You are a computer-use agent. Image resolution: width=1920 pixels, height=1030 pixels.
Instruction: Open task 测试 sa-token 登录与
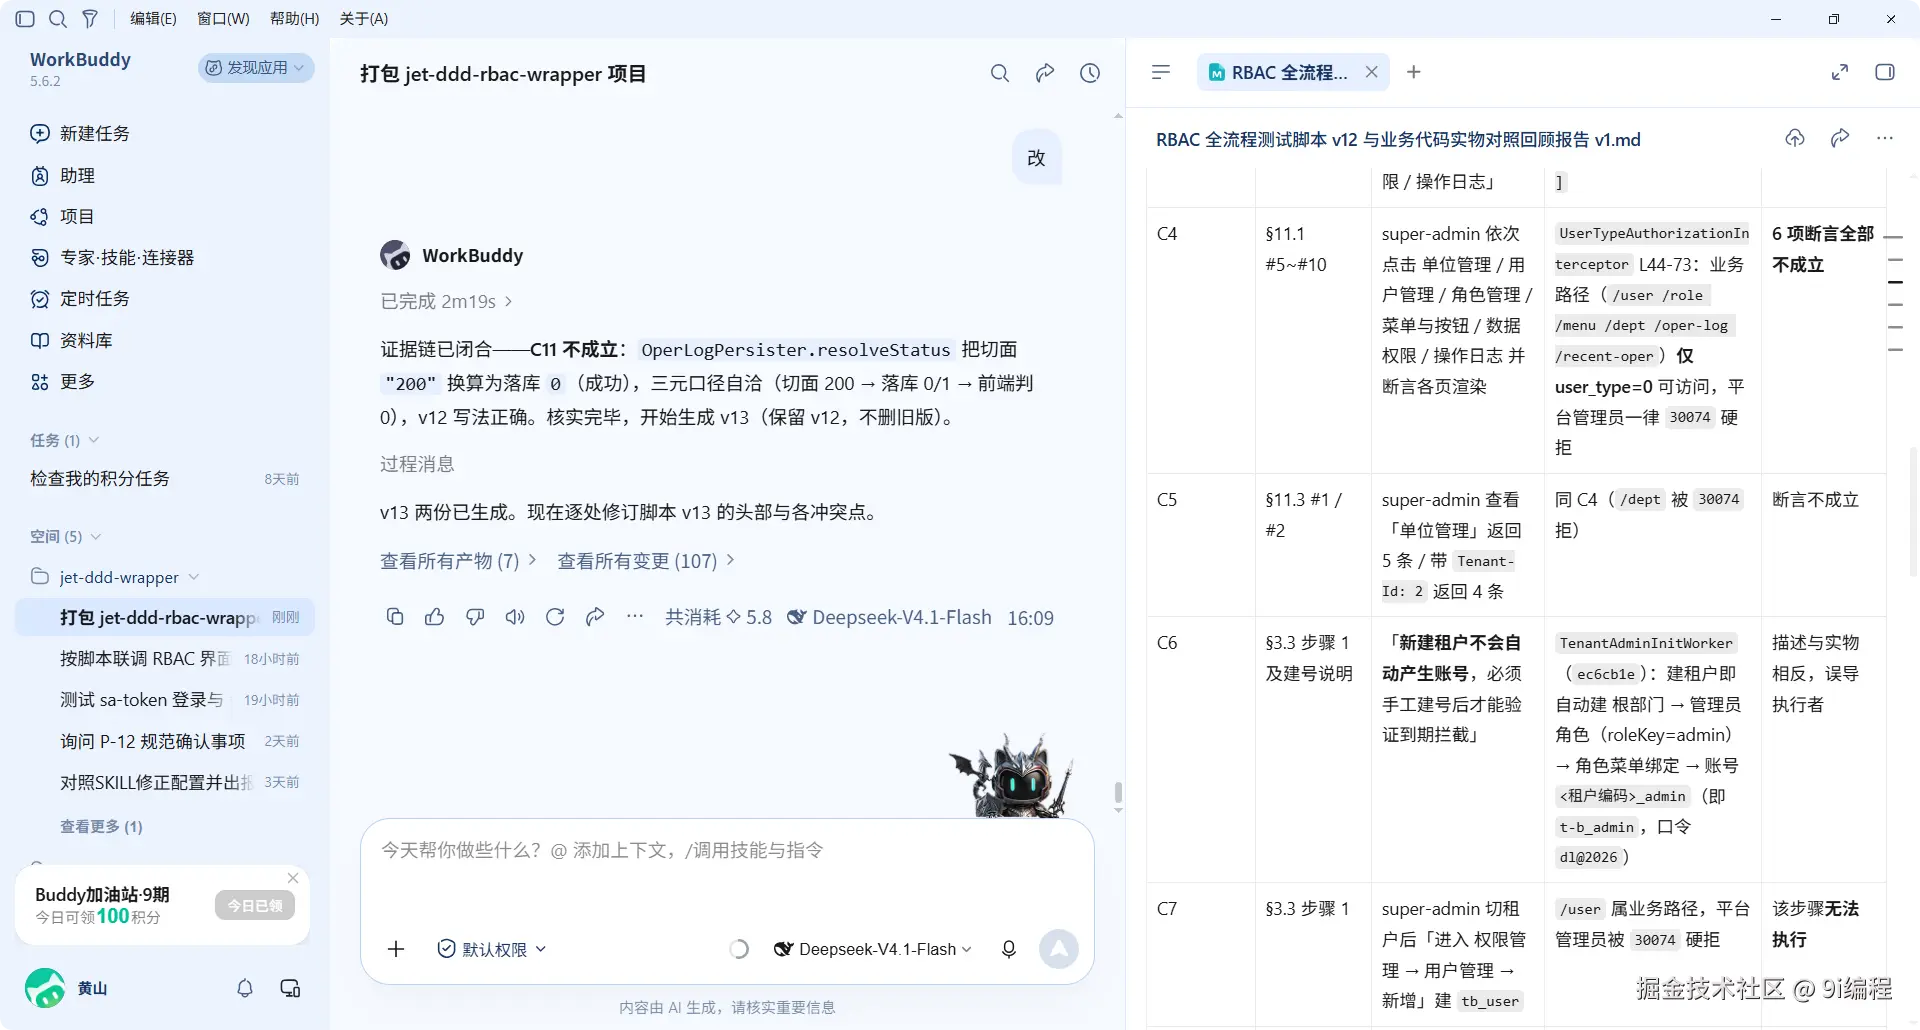pyautogui.click(x=165, y=700)
